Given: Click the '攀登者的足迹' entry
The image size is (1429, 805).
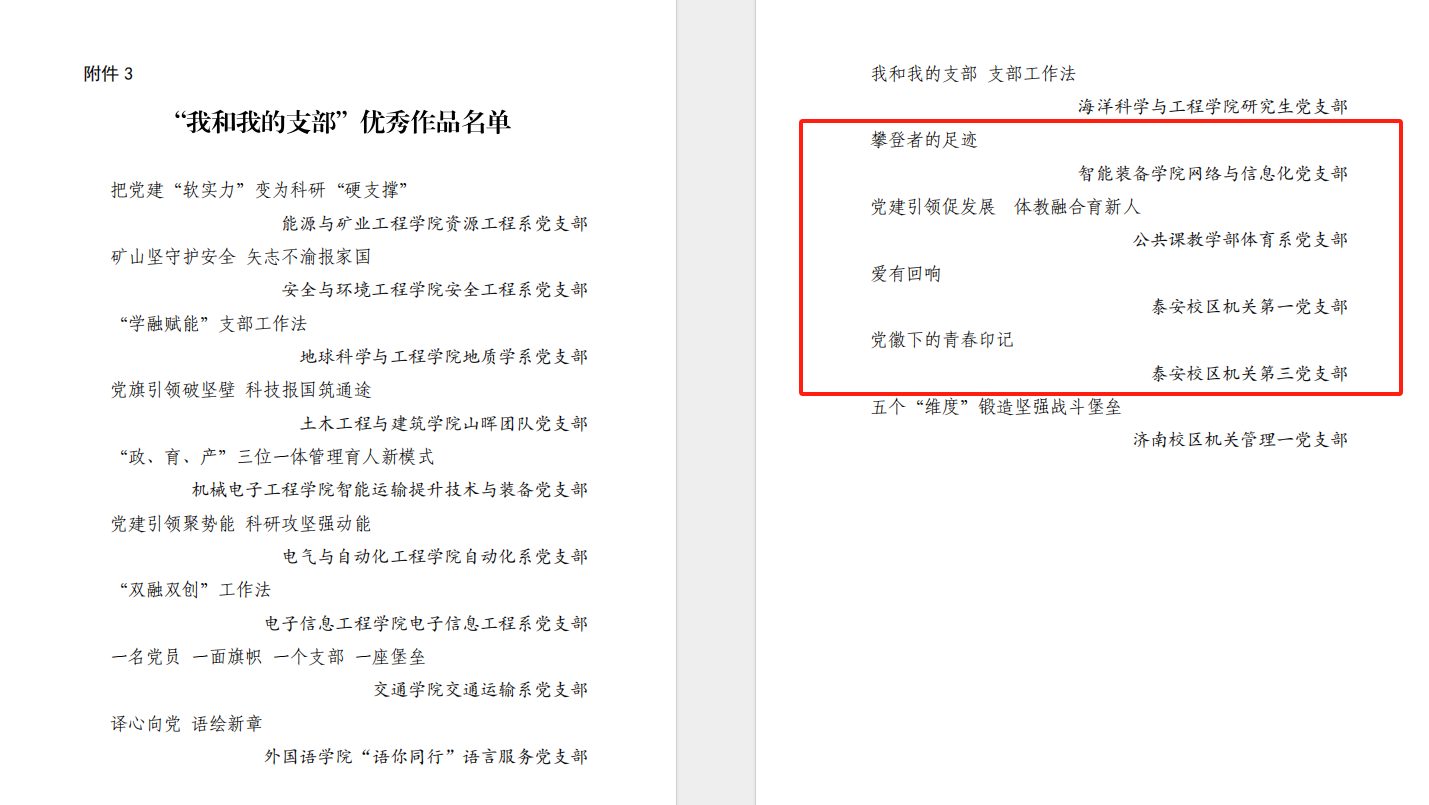Looking at the screenshot, I should click(924, 140).
